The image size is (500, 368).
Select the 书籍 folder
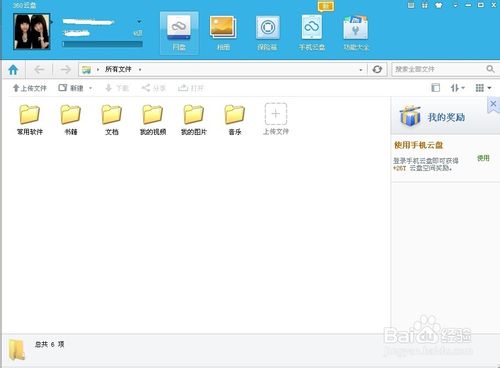[x=71, y=119]
